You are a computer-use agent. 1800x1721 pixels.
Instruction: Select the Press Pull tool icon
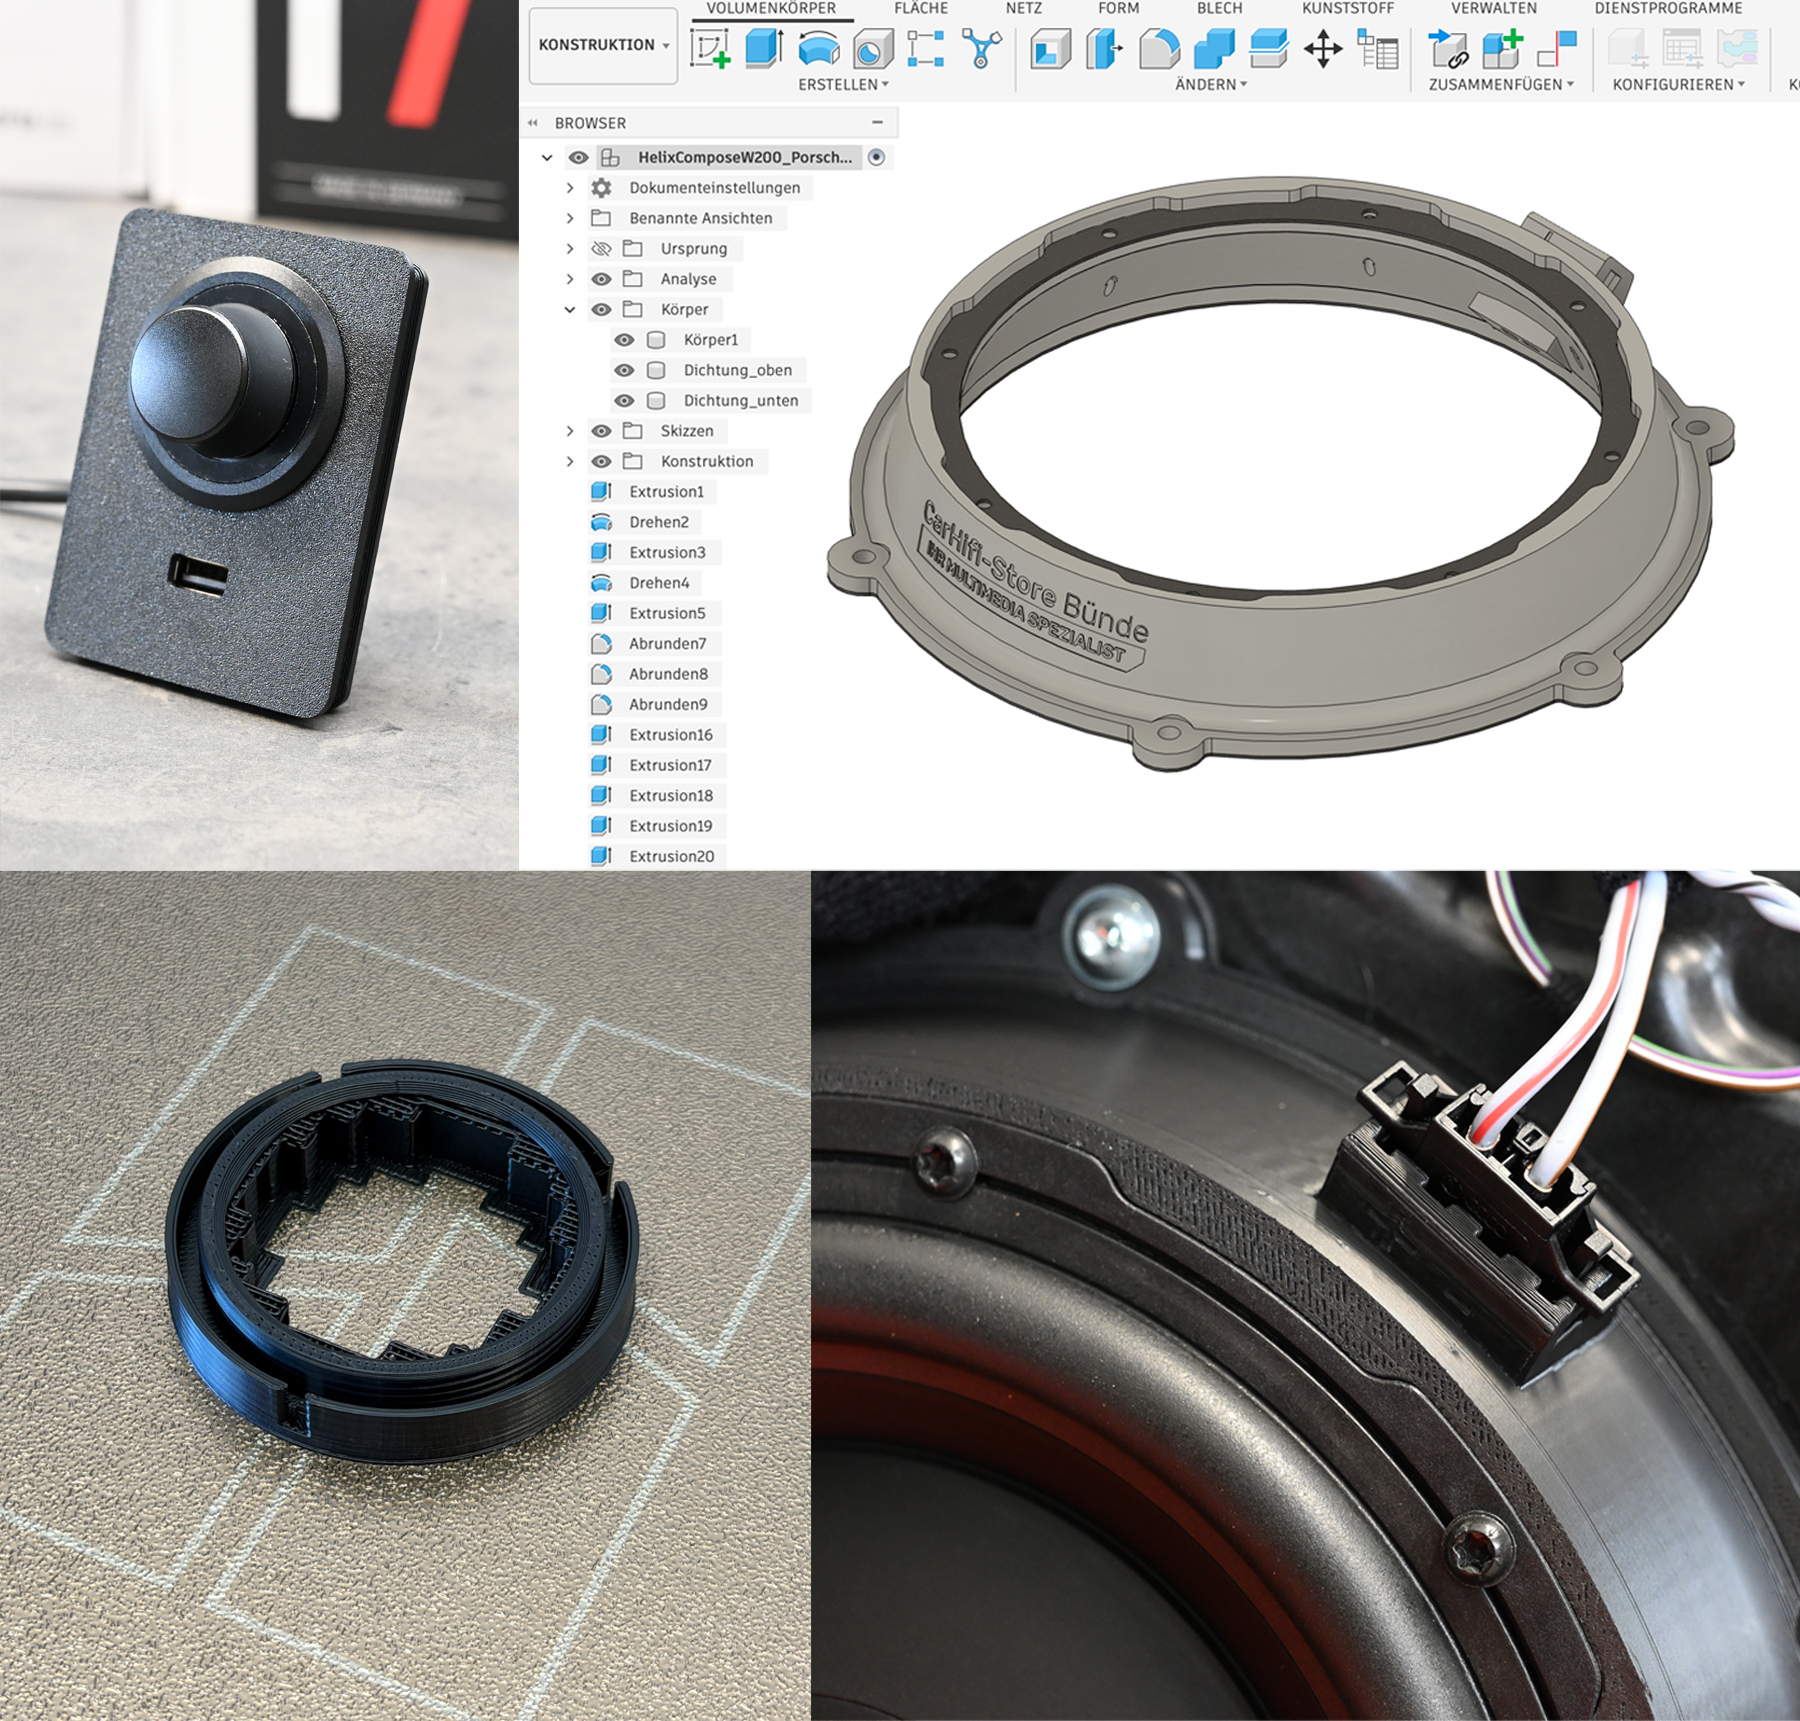point(1104,49)
